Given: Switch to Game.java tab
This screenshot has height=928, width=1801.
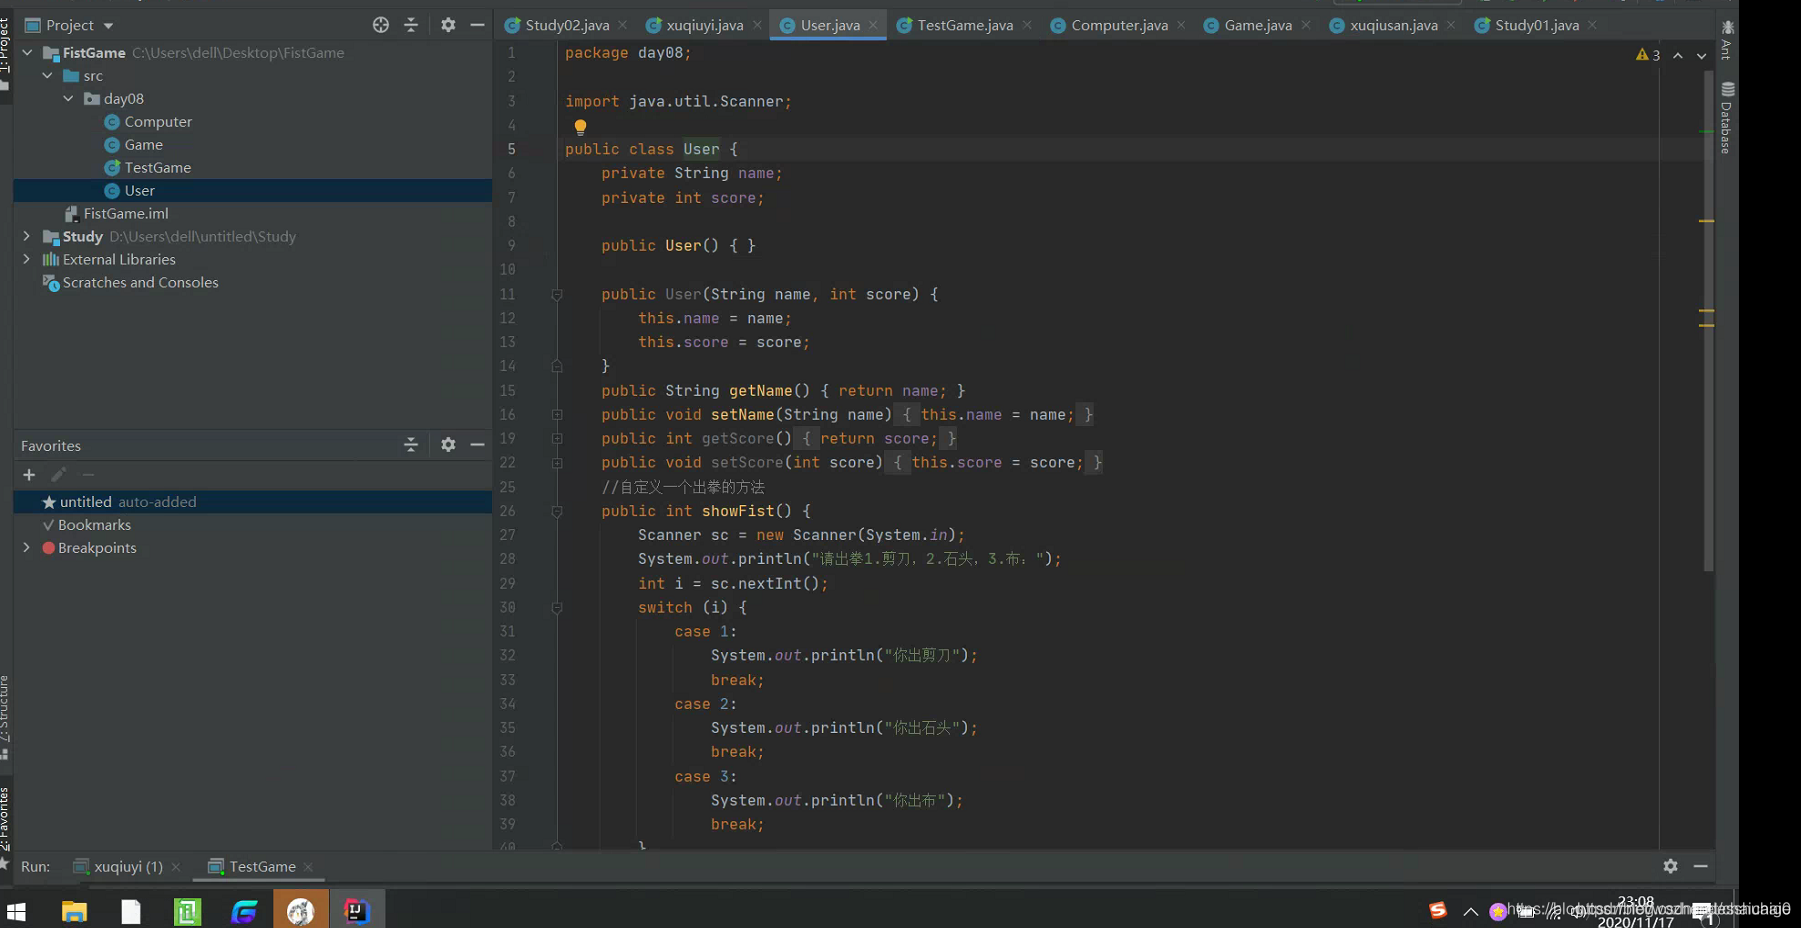Looking at the screenshot, I should pyautogui.click(x=1258, y=25).
